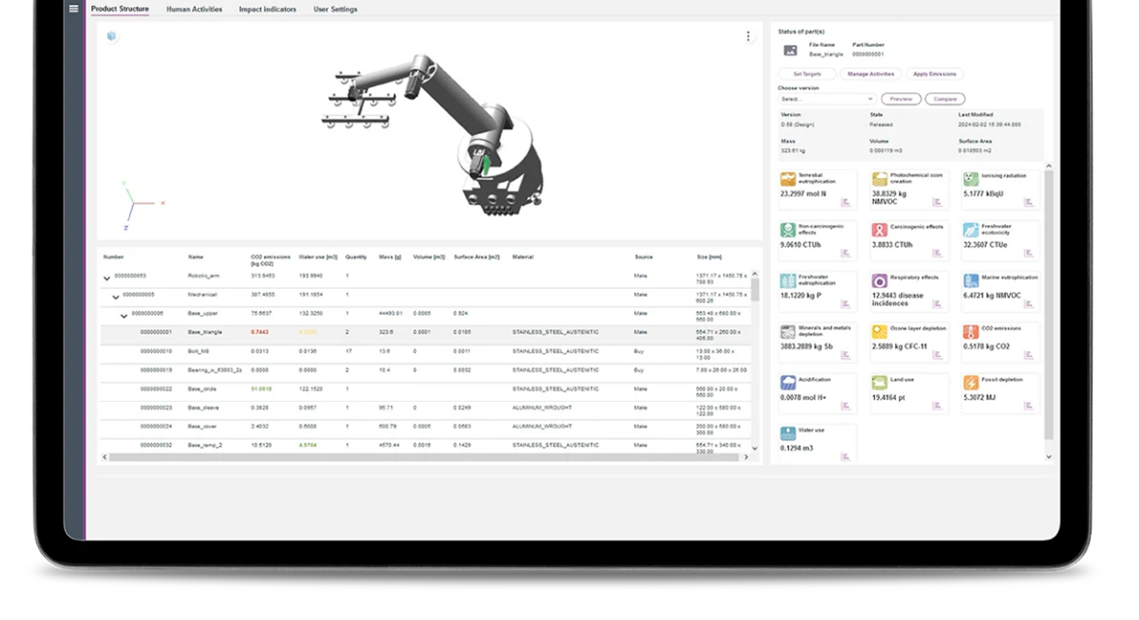Click the CO2 emissions indicator icon

[x=970, y=332]
